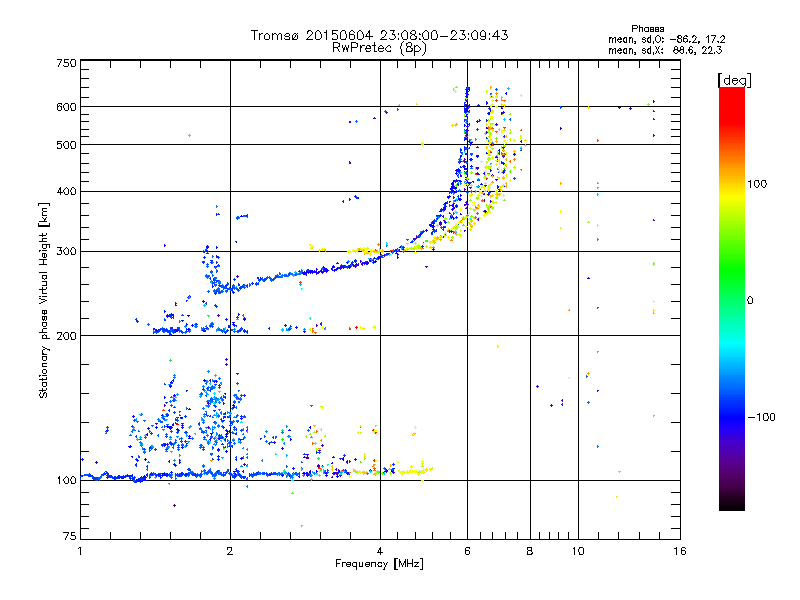Click the colorbar label '0'
The image size is (800, 600).
click(750, 300)
